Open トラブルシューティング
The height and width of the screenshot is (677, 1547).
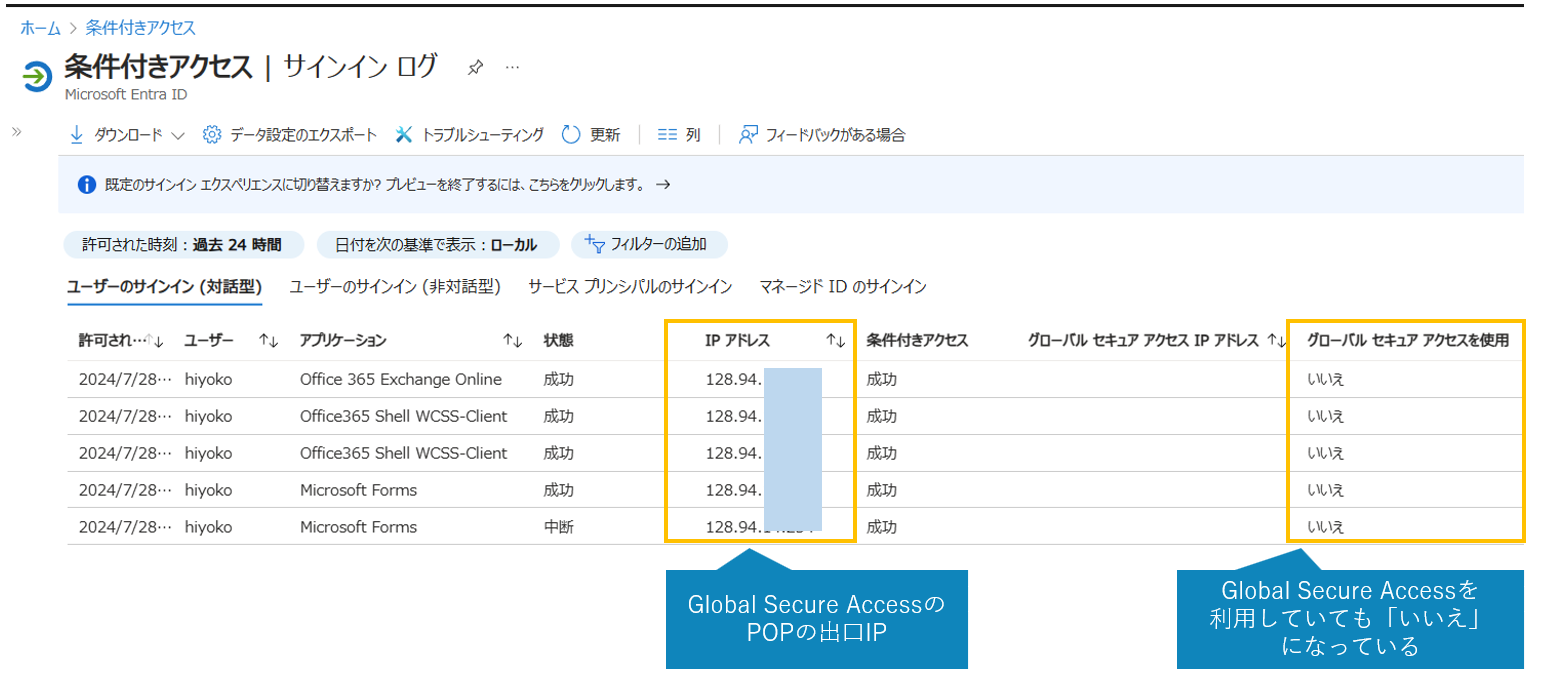click(482, 134)
